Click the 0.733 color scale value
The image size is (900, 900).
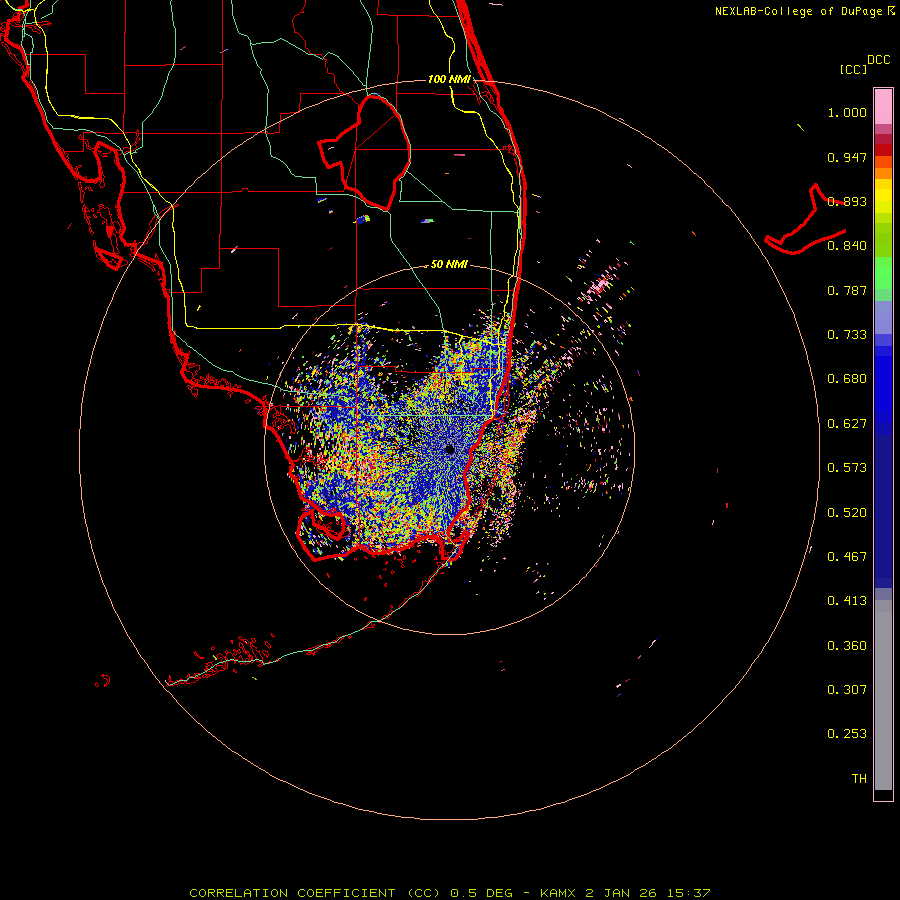tap(847, 335)
